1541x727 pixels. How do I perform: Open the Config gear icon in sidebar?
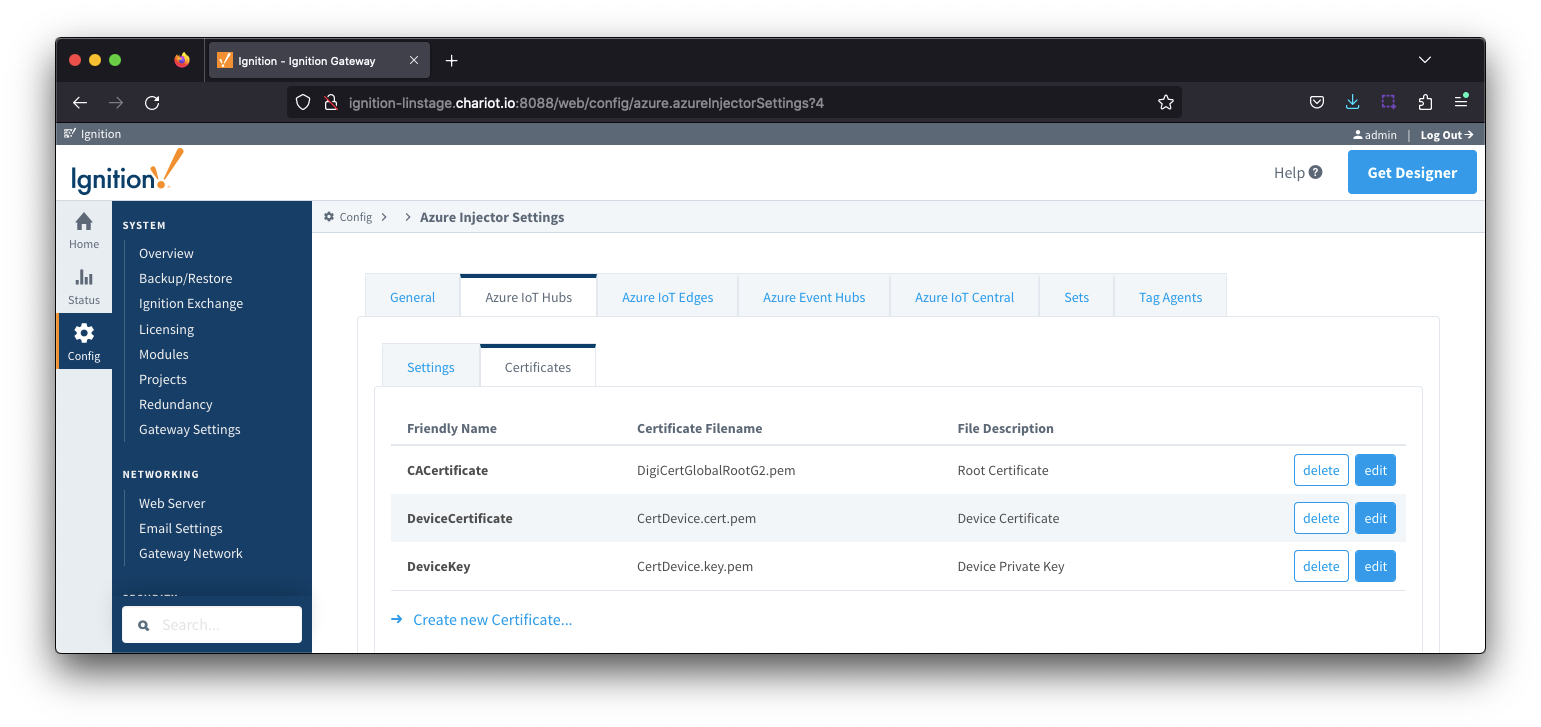pos(84,334)
